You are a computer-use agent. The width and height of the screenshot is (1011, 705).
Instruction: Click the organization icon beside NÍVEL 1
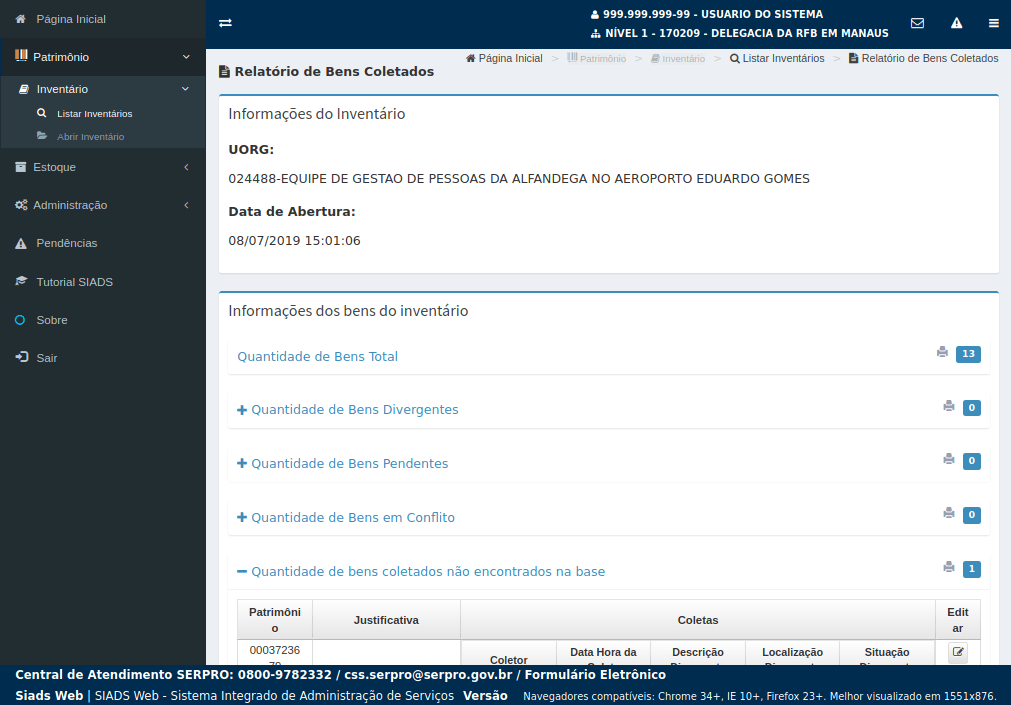point(596,33)
